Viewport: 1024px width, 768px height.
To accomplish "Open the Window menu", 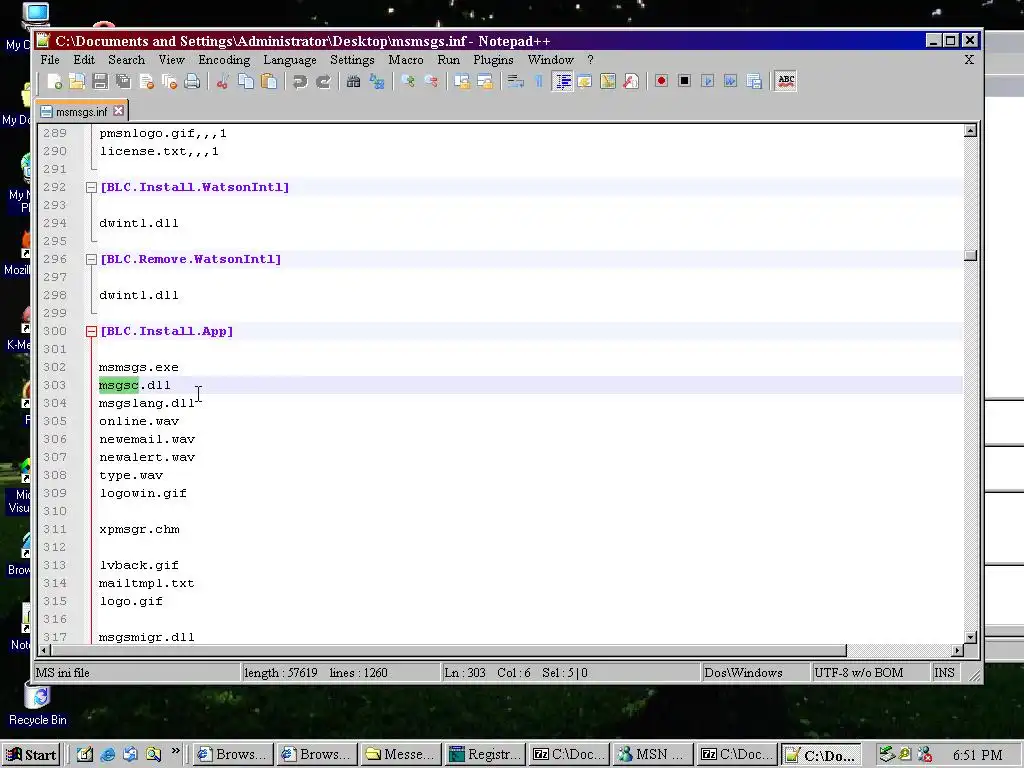I will 550,59.
